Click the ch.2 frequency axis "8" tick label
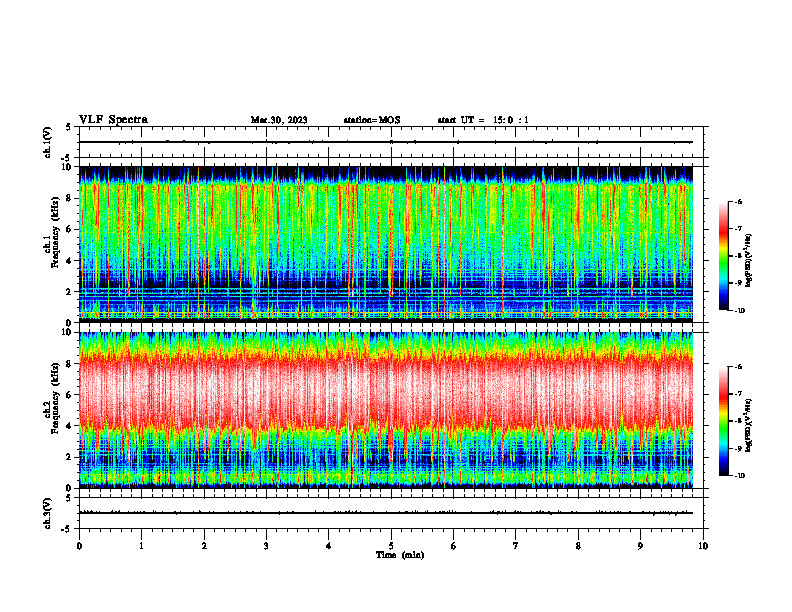The width and height of the screenshot is (792, 612). 70,364
